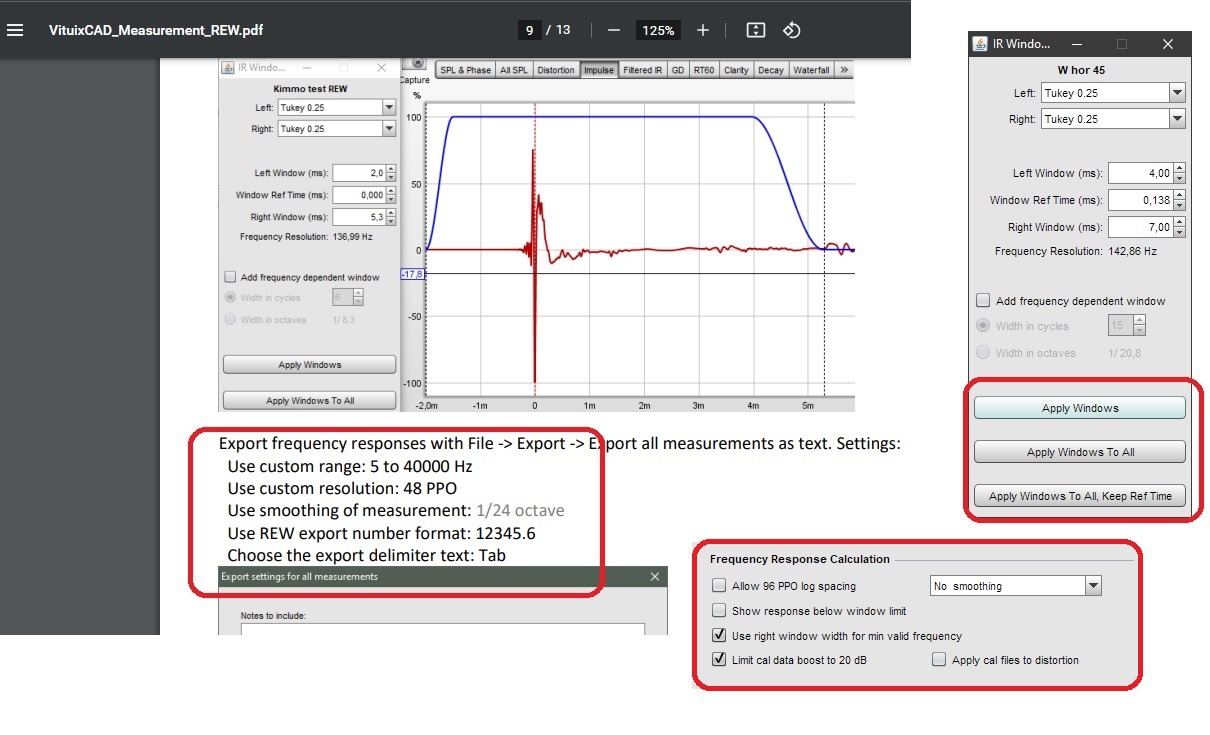The width and height of the screenshot is (1210, 735).
Task: Uncheck Limit cal data boost to 20 dB
Action: pyautogui.click(x=718, y=660)
